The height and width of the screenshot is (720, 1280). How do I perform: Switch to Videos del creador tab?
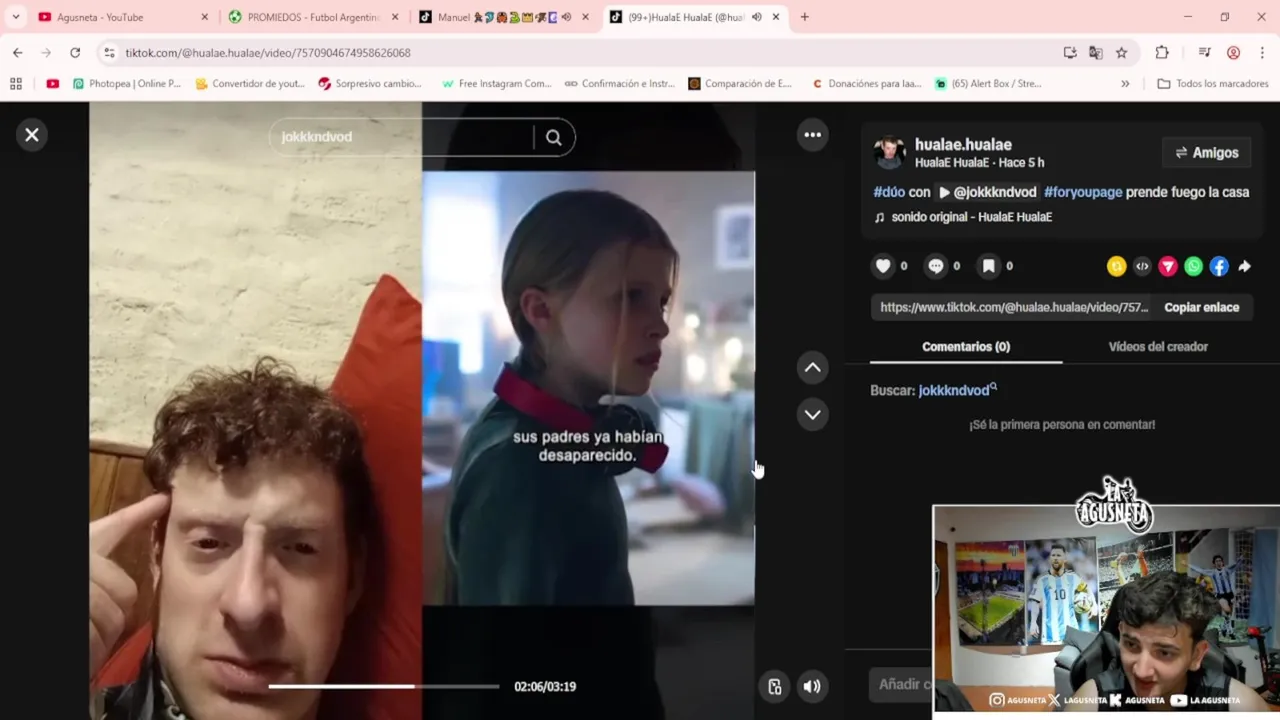coord(1158,347)
